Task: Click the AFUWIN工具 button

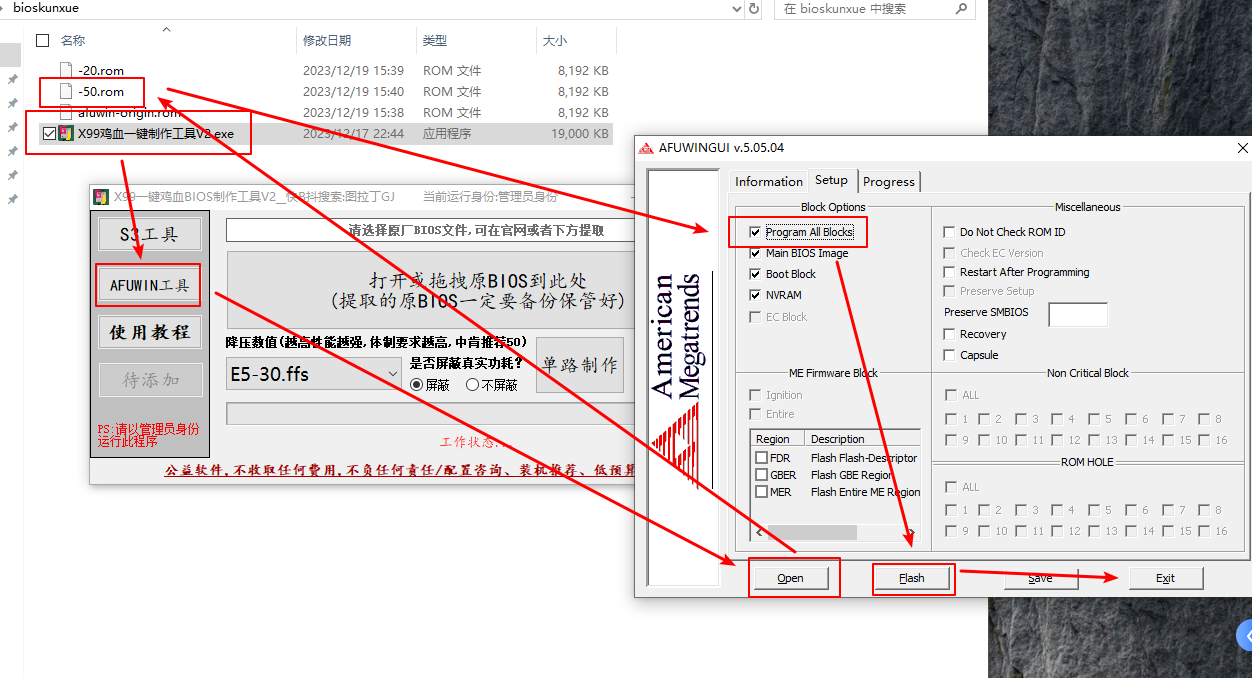Action: pos(149,285)
